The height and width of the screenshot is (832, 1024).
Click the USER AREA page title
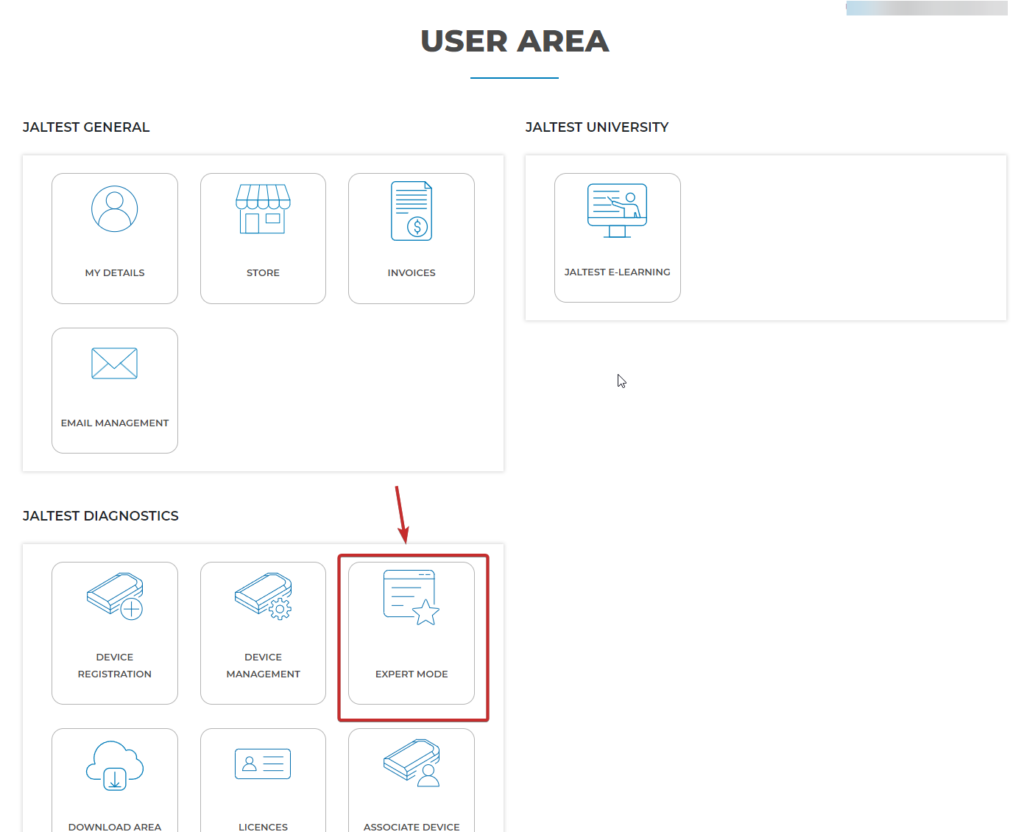pos(515,41)
